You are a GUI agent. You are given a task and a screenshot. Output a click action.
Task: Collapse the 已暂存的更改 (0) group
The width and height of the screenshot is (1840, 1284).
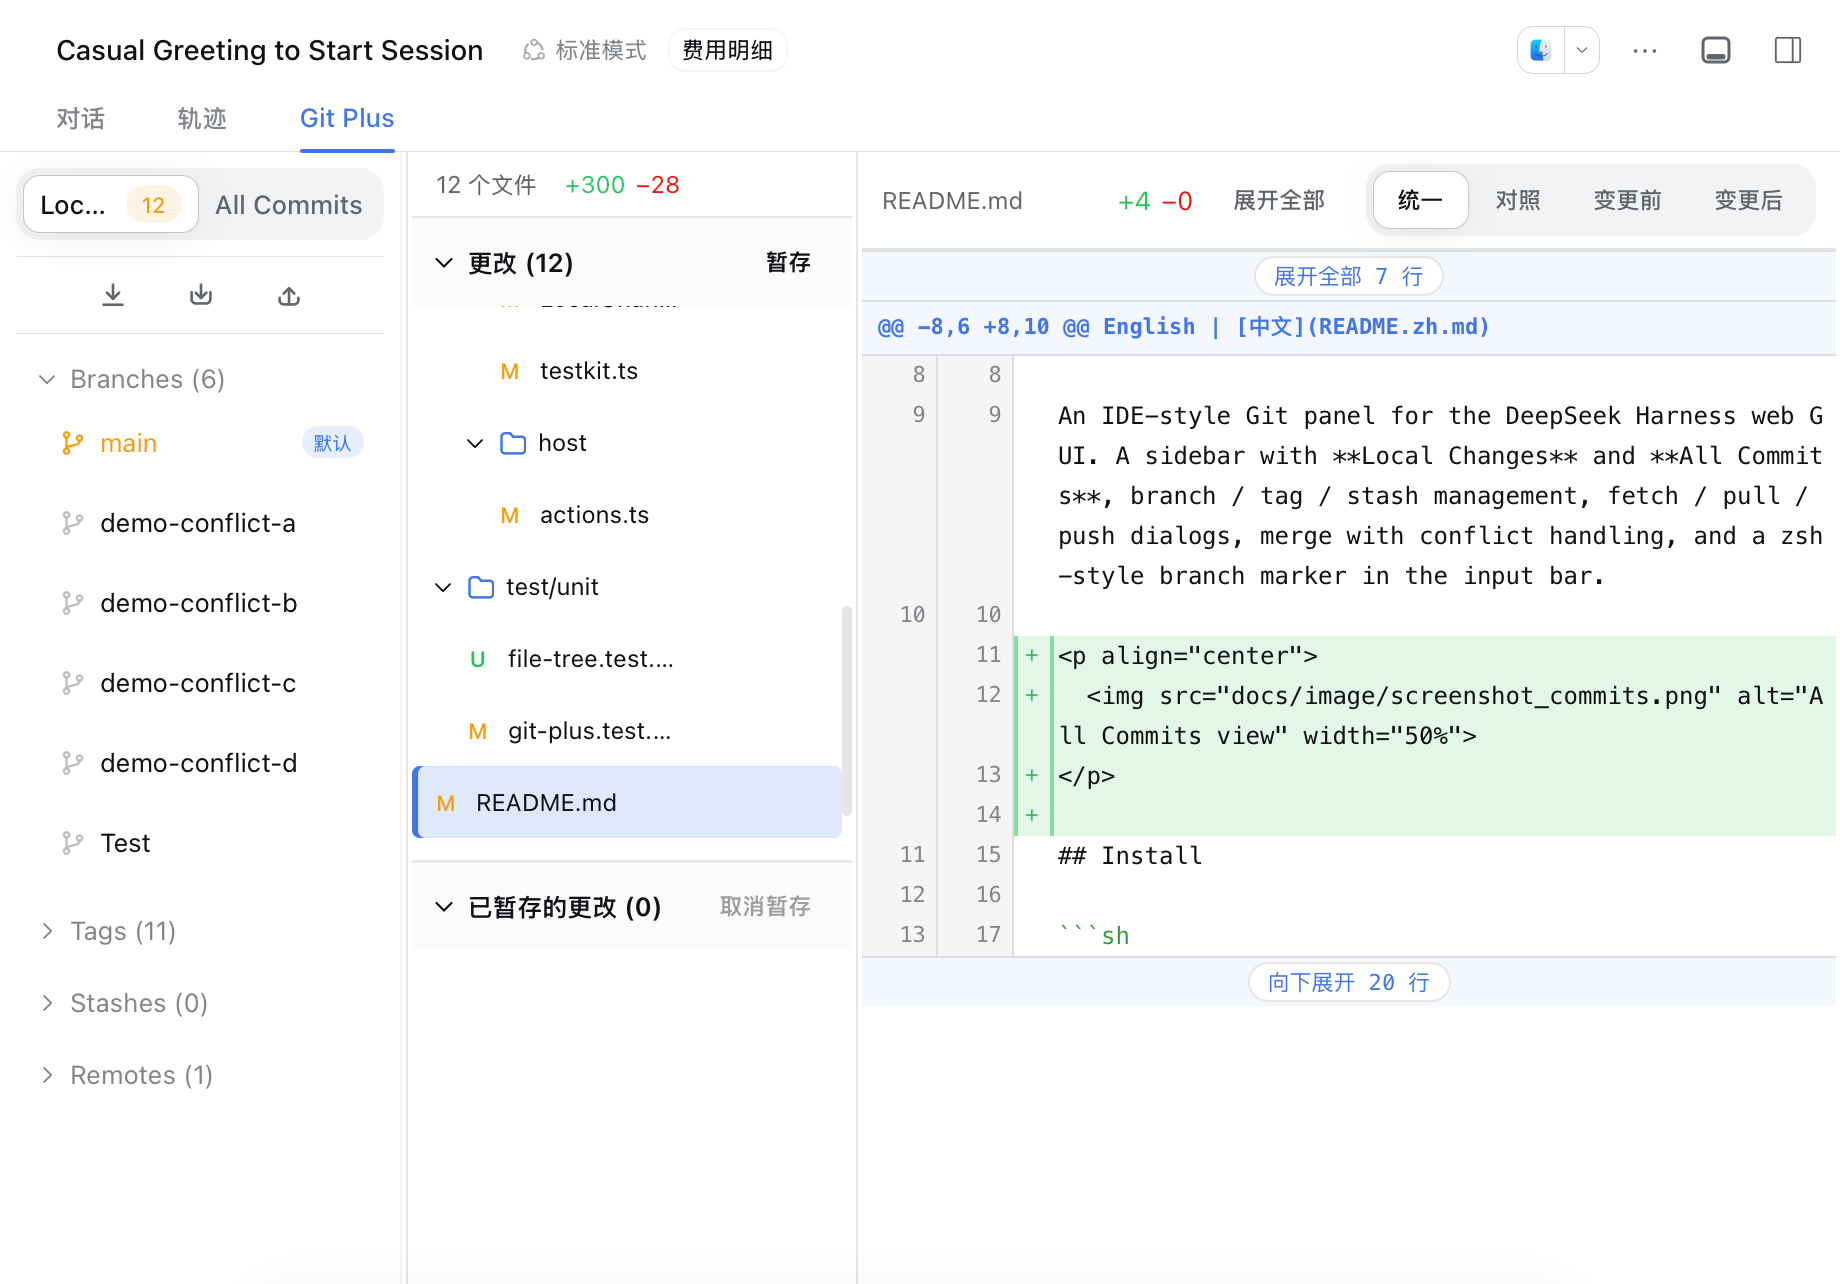coord(444,907)
